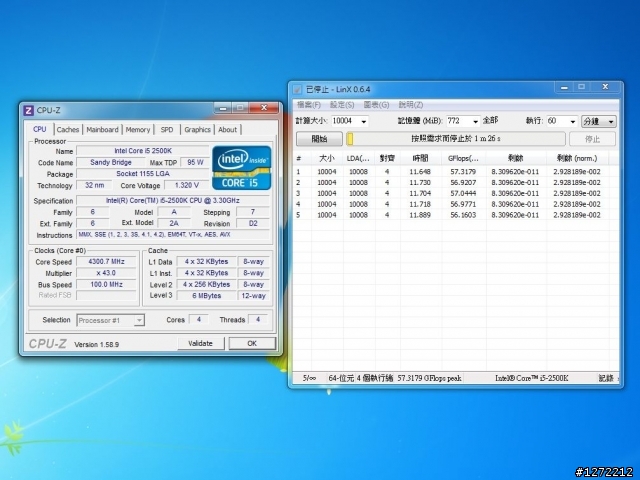Open the Memory tab in CPU-Z

tap(138, 129)
